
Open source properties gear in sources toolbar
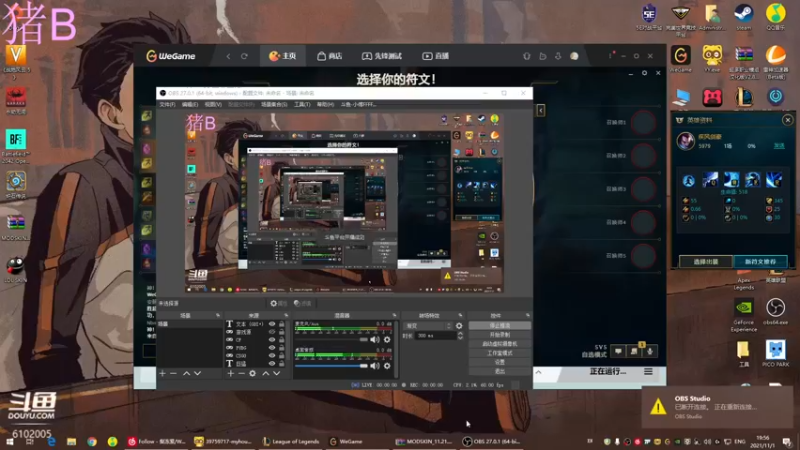pos(253,373)
